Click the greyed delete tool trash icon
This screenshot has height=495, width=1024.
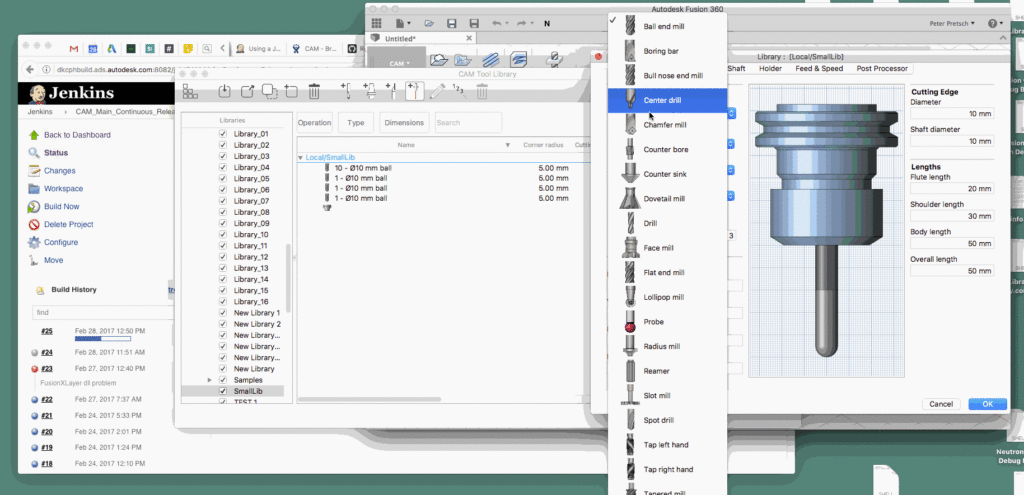pos(481,91)
